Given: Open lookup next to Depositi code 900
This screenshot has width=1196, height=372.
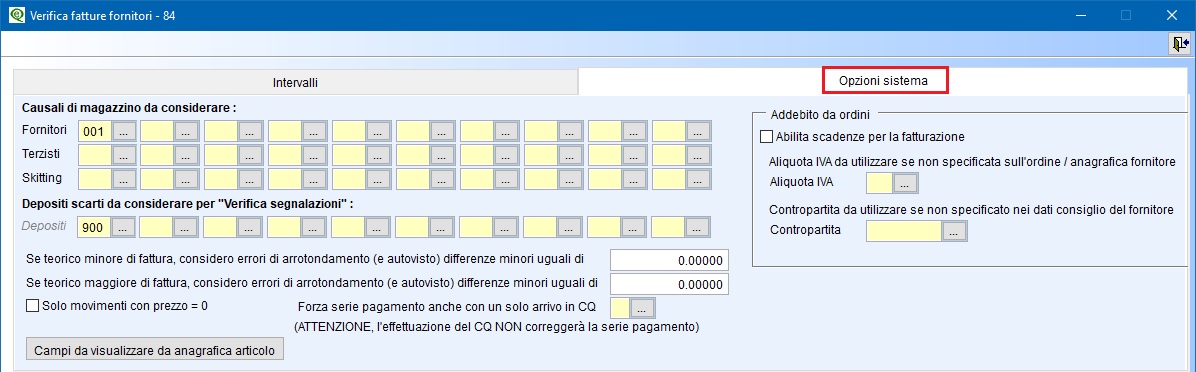Looking at the screenshot, I should click(125, 227).
